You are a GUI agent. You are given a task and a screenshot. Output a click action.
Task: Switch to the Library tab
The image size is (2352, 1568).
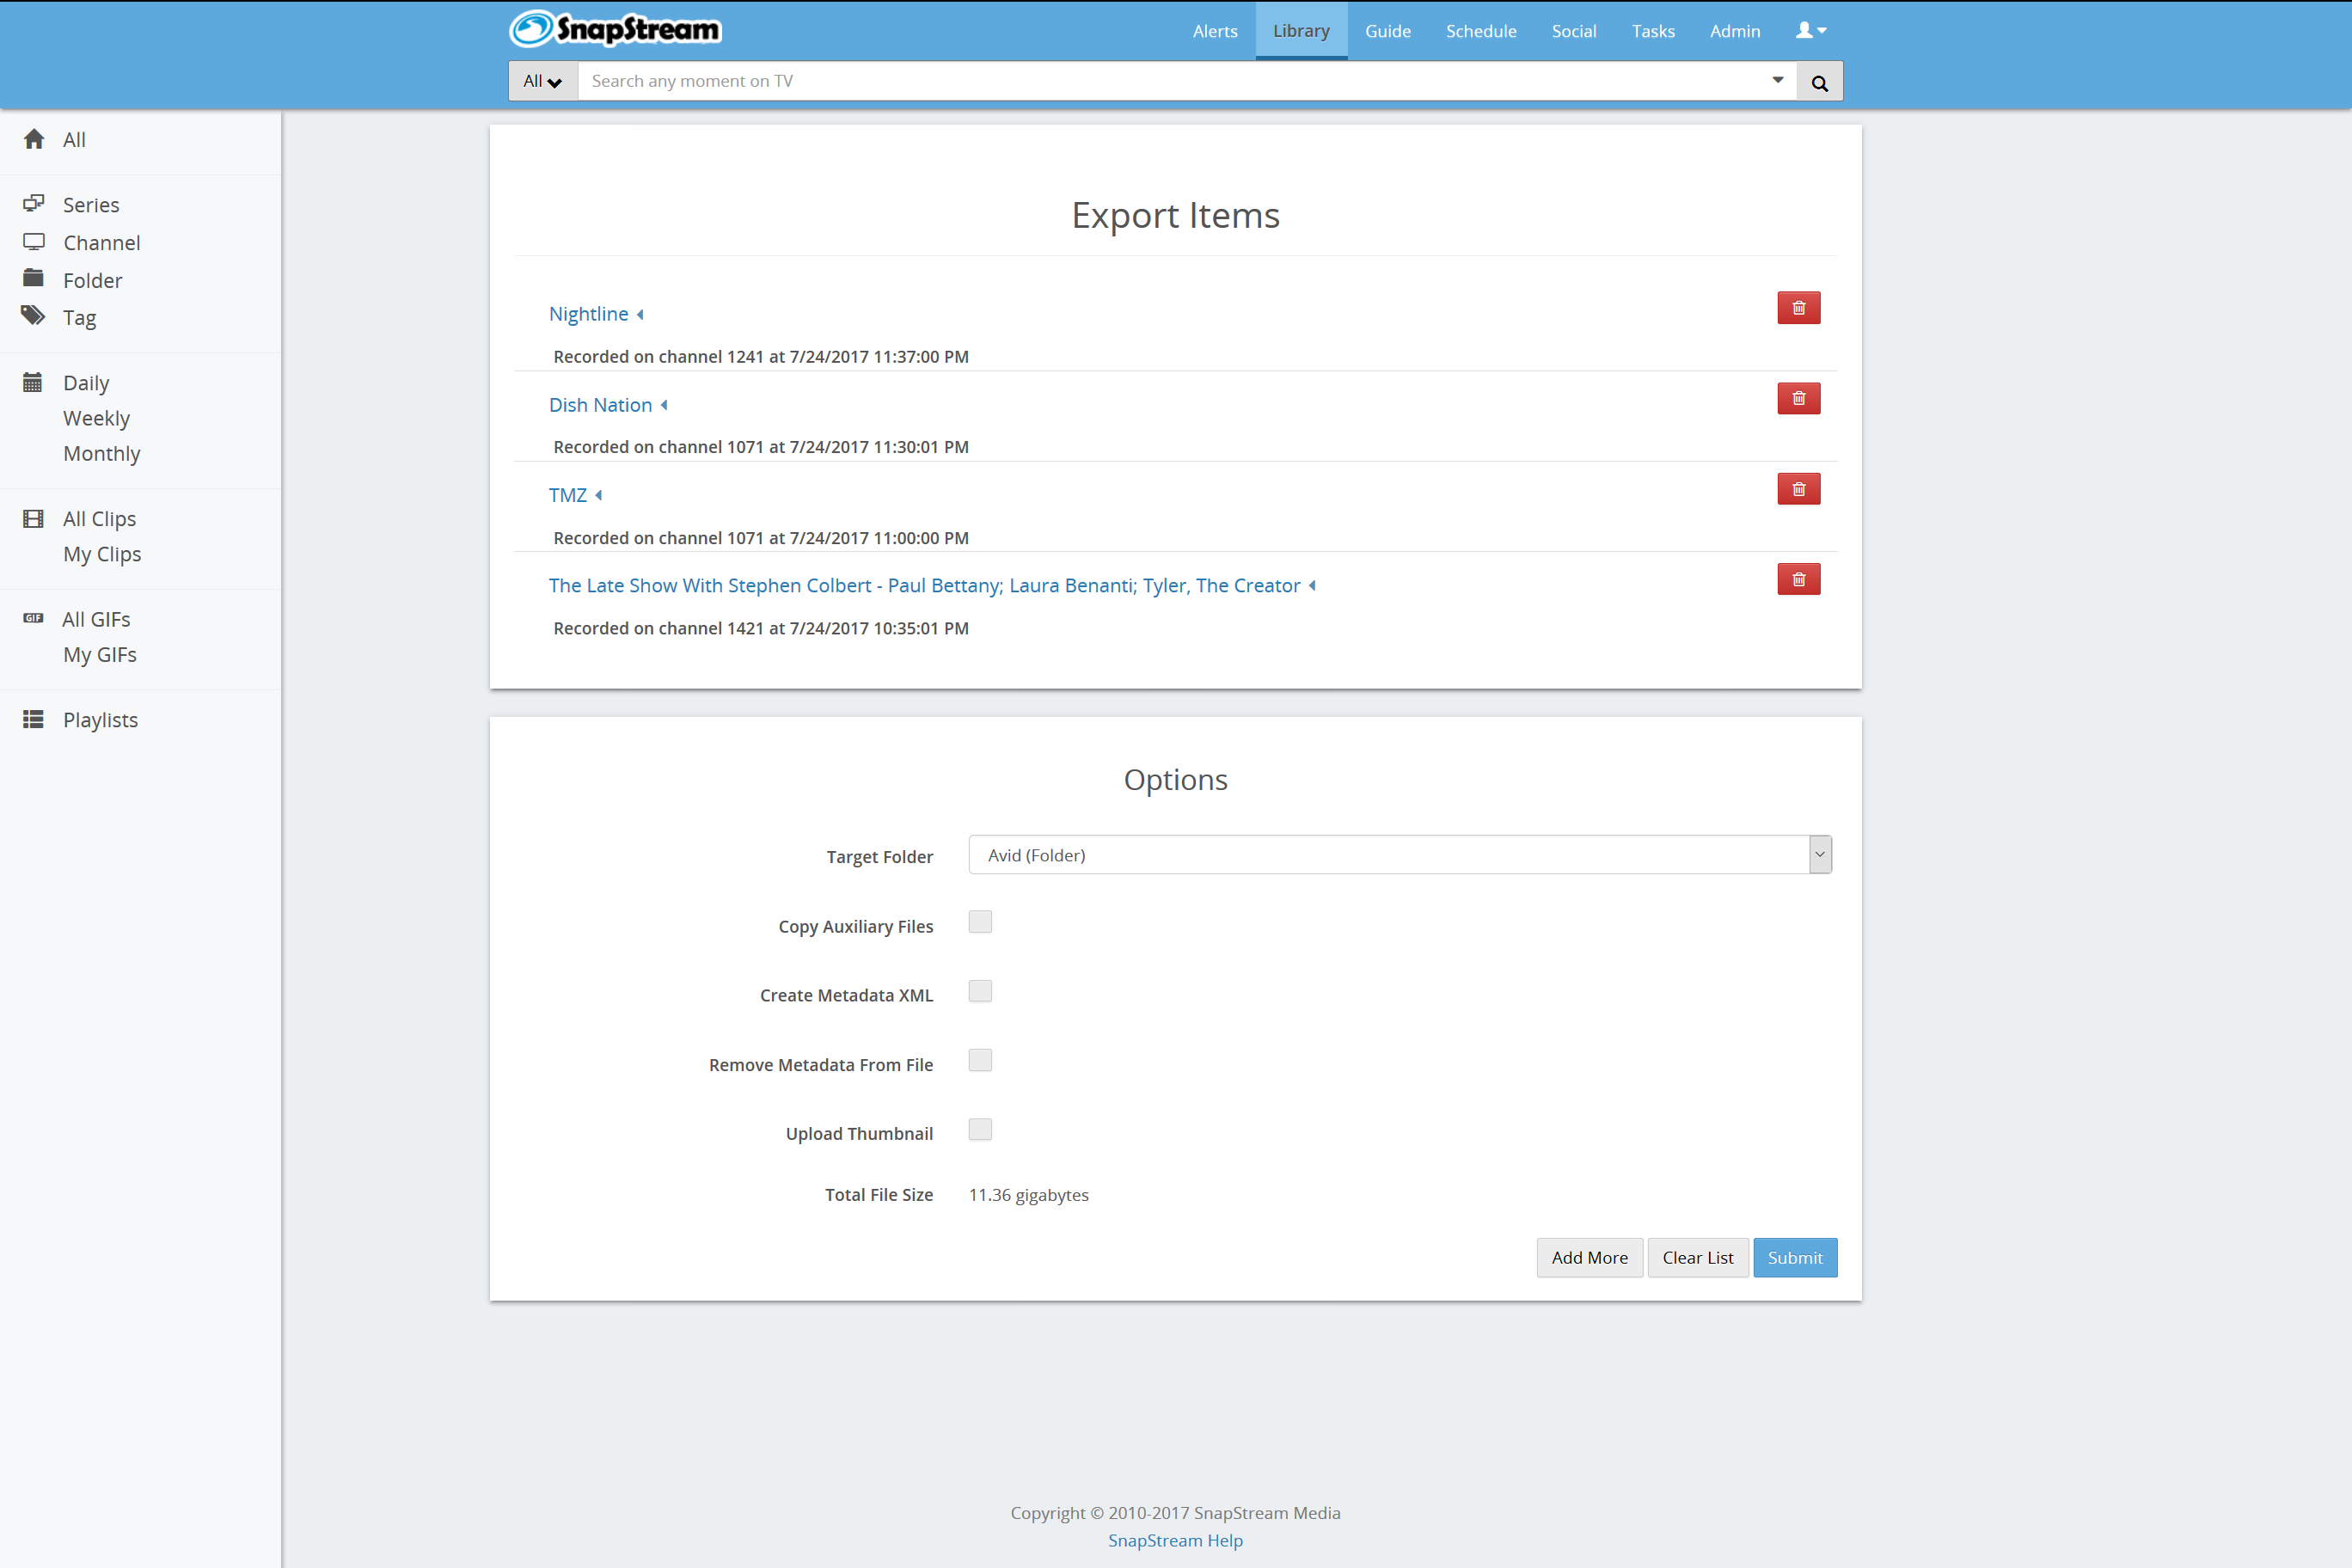click(x=1301, y=31)
